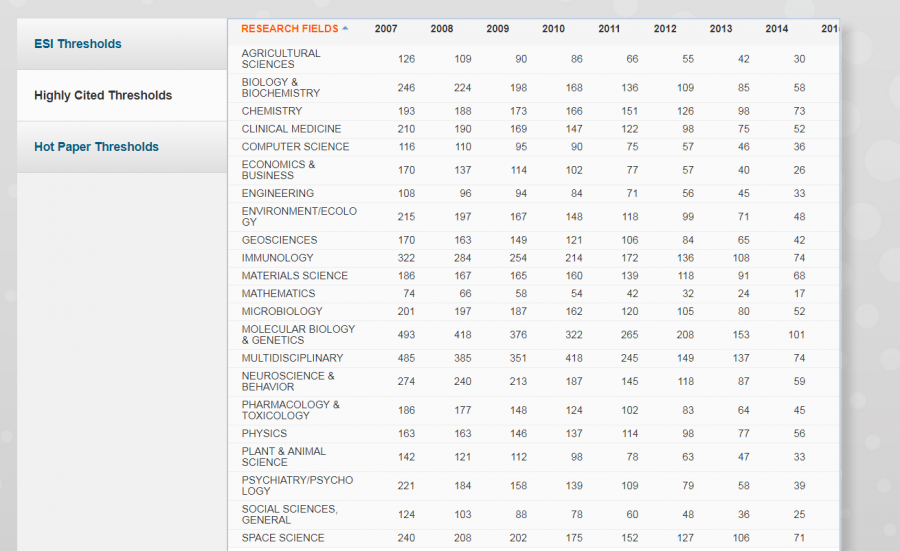The height and width of the screenshot is (551, 900).
Task: Select the 2008 column header
Action: (x=441, y=29)
